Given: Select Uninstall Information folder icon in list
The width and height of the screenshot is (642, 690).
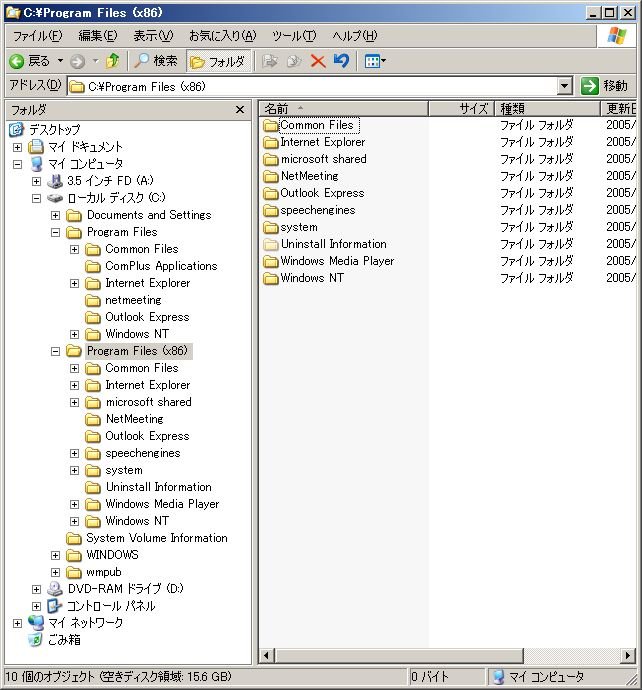Looking at the screenshot, I should click(x=271, y=244).
